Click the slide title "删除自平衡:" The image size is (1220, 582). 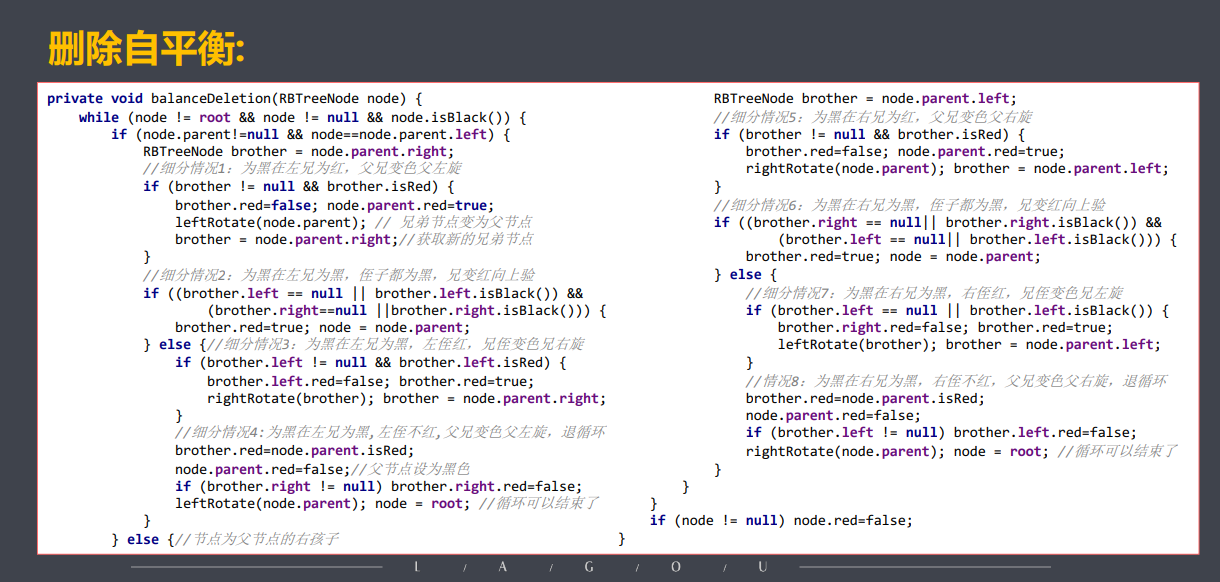tap(146, 48)
